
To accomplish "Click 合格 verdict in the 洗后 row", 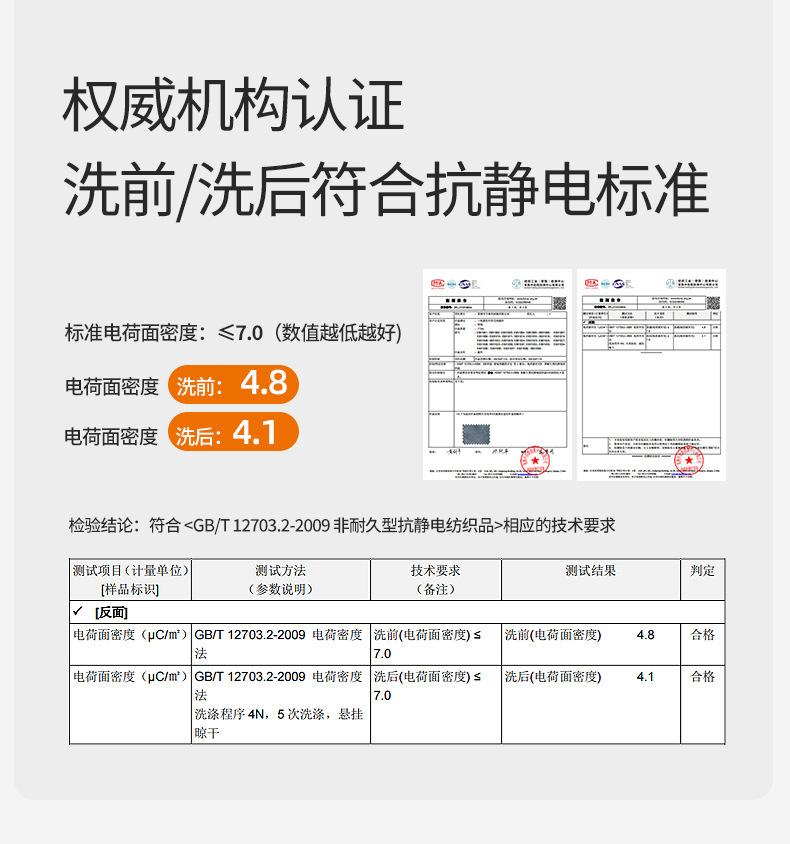I will coord(703,677).
